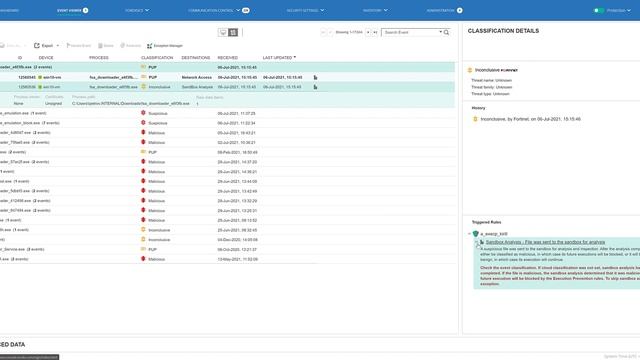This screenshot has width=640, height=360.
Task: Select Malicious event received 29-Jun-2021 13:44
Action: pos(227,181)
